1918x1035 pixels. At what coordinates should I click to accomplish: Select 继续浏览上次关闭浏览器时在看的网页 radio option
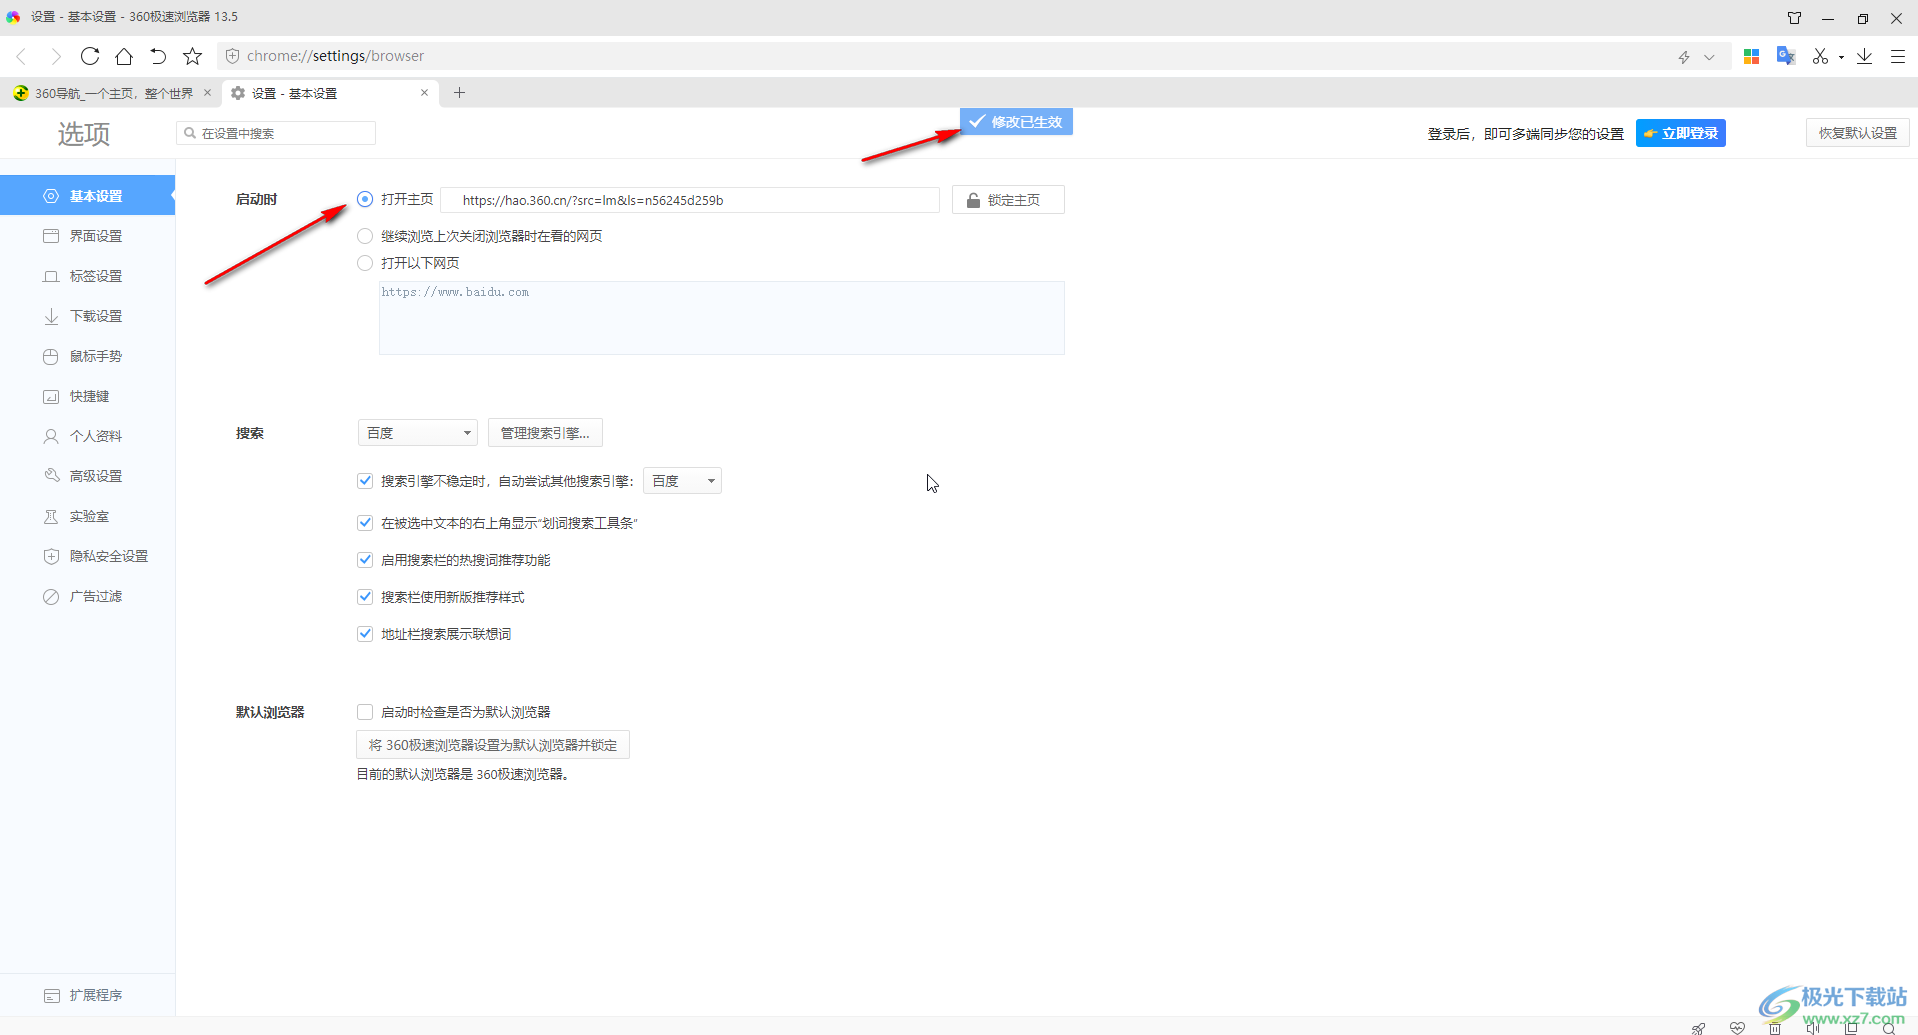coord(365,236)
